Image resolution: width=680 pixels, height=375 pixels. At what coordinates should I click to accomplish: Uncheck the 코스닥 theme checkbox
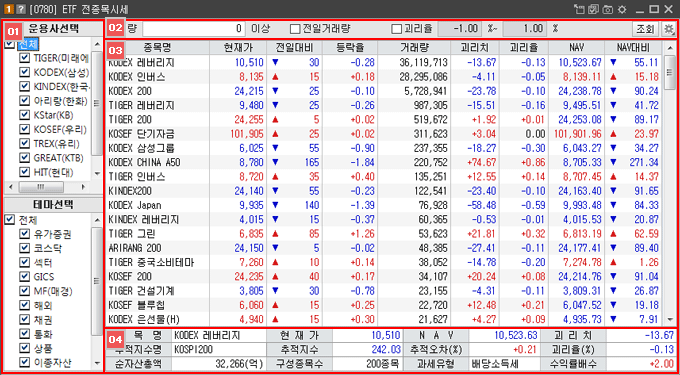25,249
